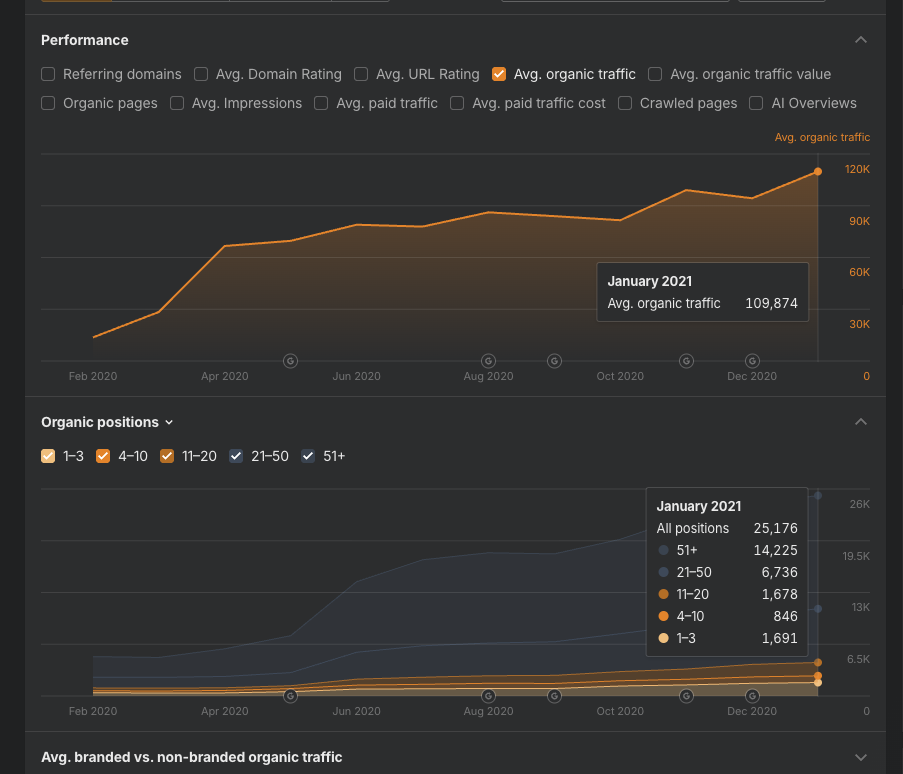
Task: Enable the Referring domains metric
Action: [47, 74]
